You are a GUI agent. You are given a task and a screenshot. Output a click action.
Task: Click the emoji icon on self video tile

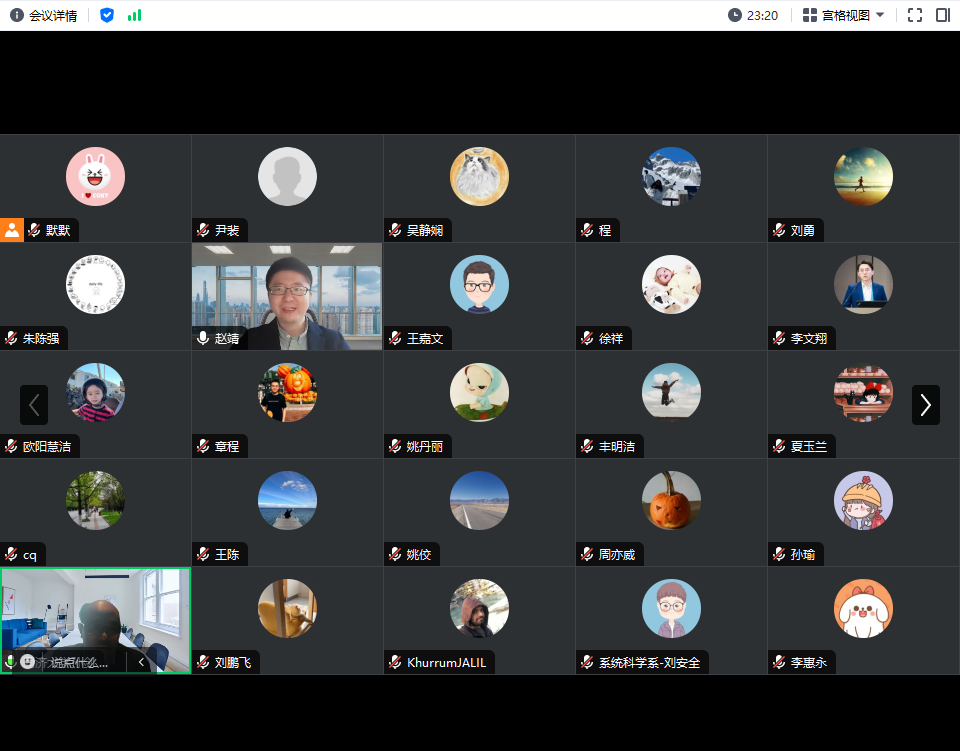point(28,661)
